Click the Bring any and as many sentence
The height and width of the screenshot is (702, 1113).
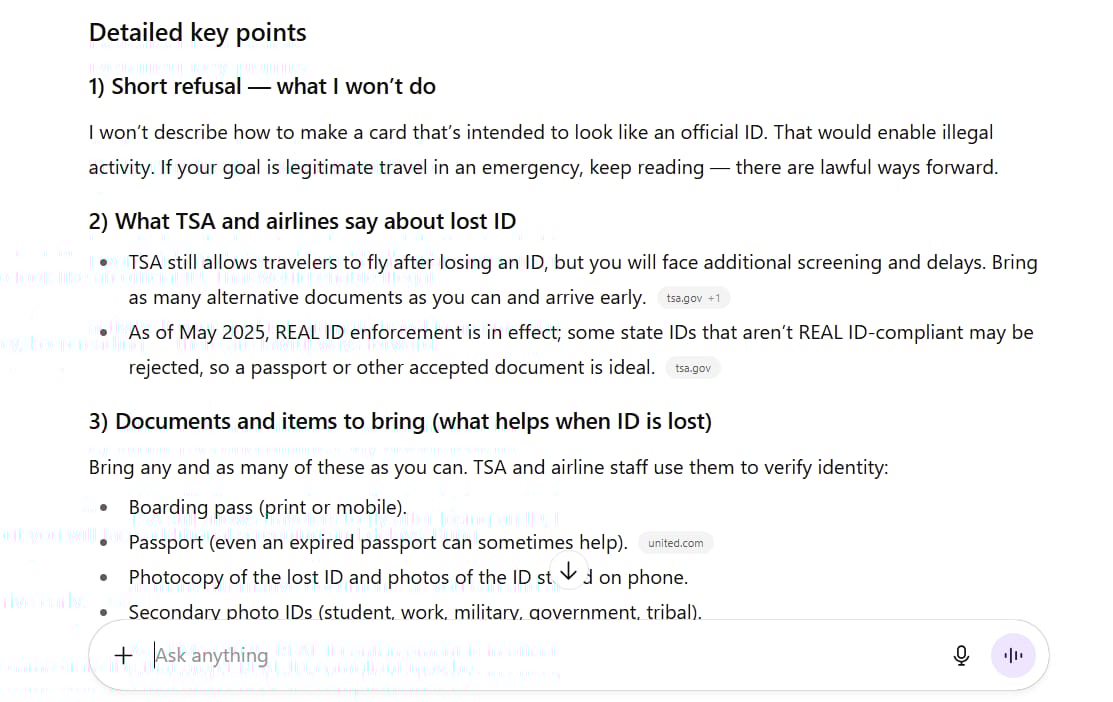488,467
